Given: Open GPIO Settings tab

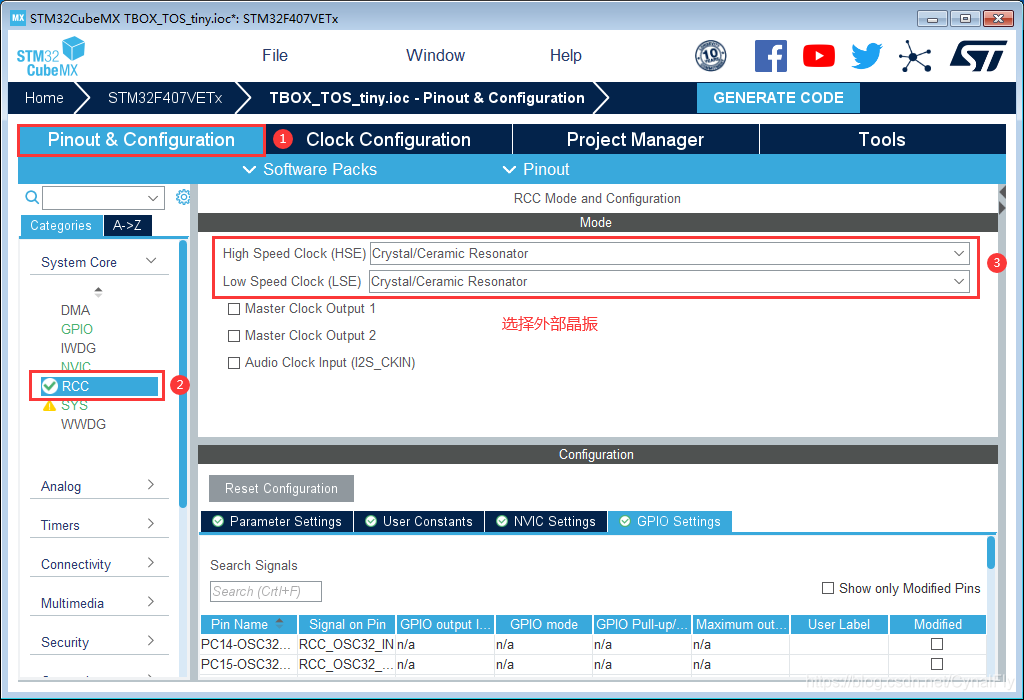Looking at the screenshot, I should coord(670,521).
